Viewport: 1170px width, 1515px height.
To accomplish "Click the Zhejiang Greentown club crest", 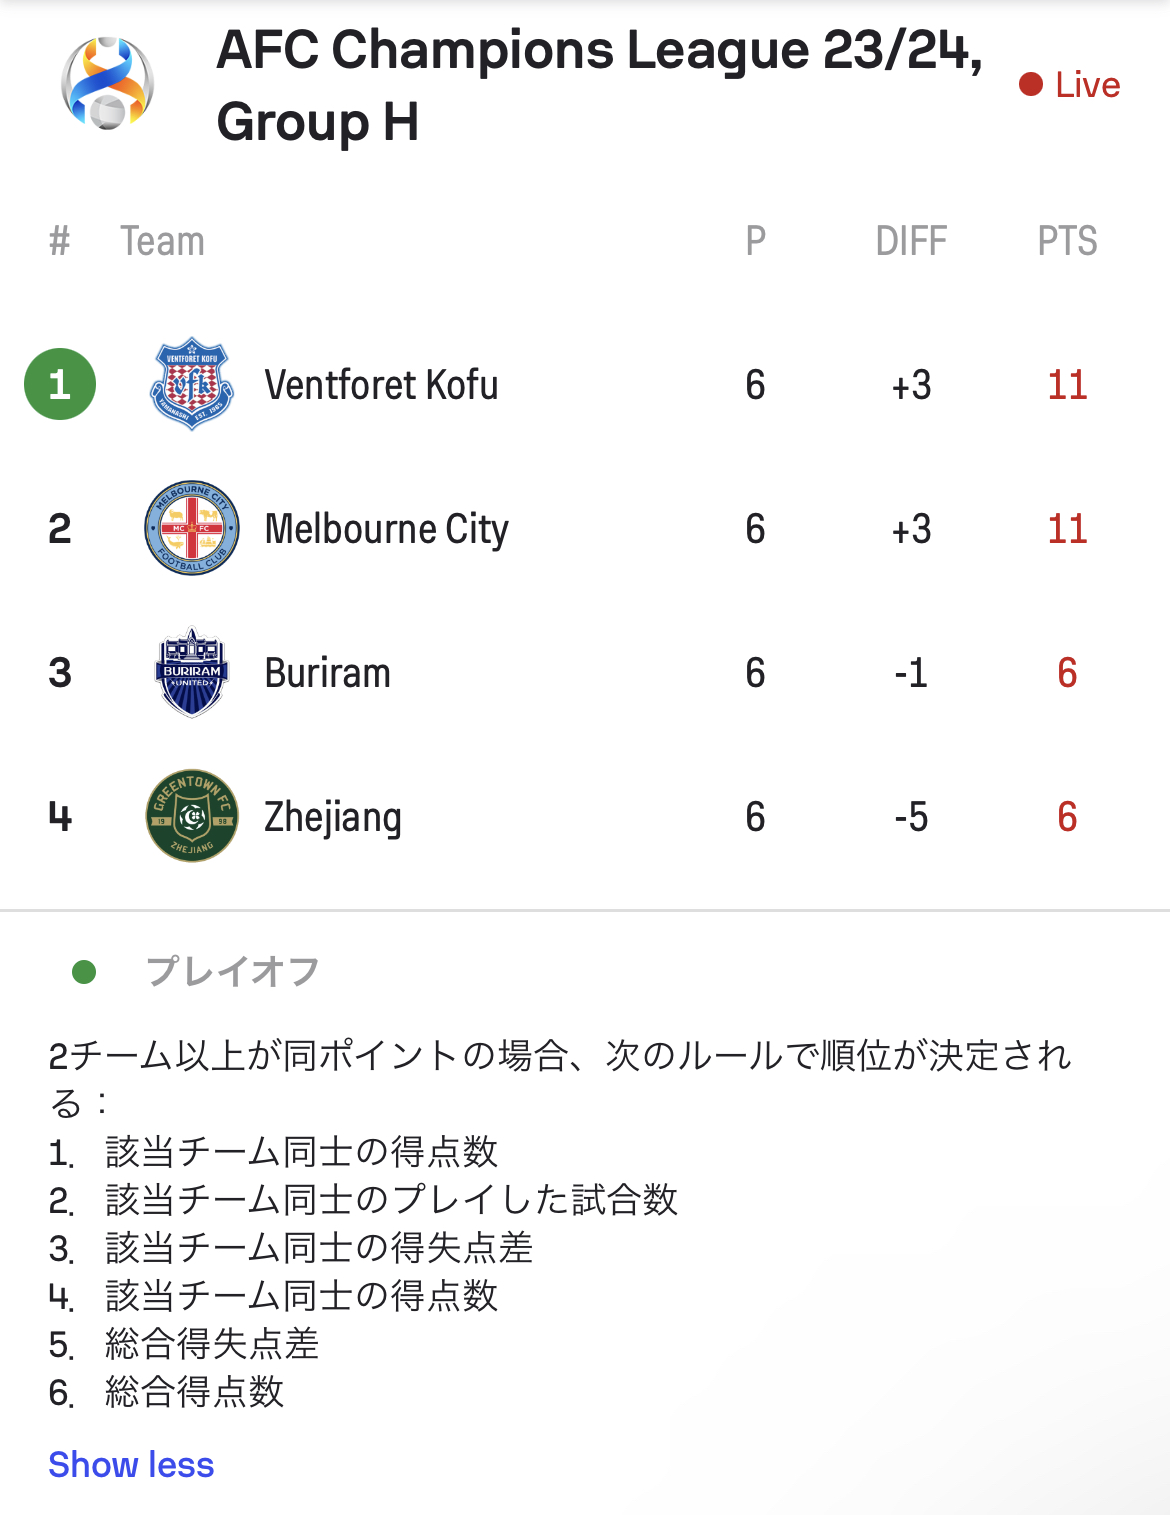I will click(192, 816).
